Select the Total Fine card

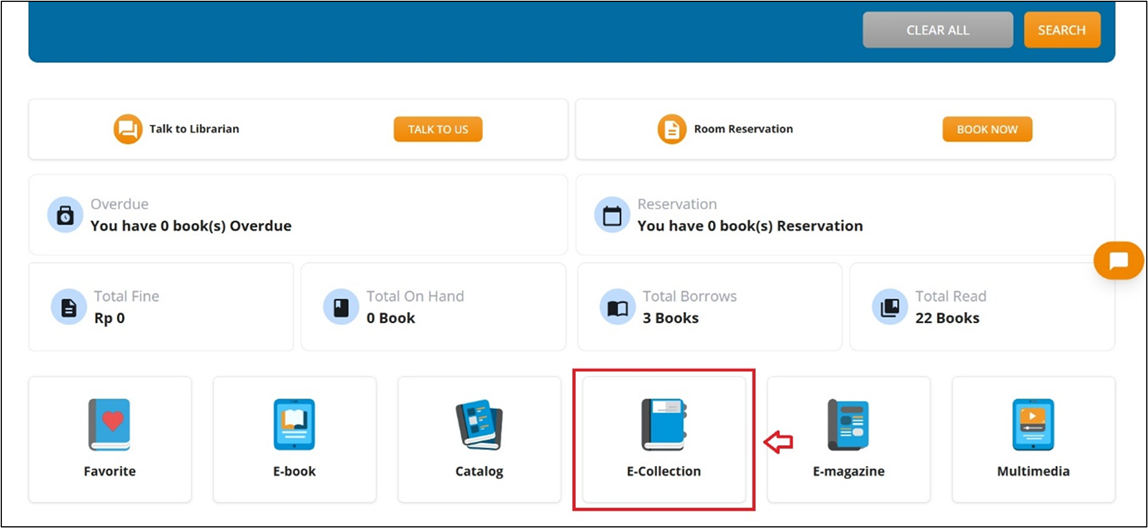[x=161, y=307]
